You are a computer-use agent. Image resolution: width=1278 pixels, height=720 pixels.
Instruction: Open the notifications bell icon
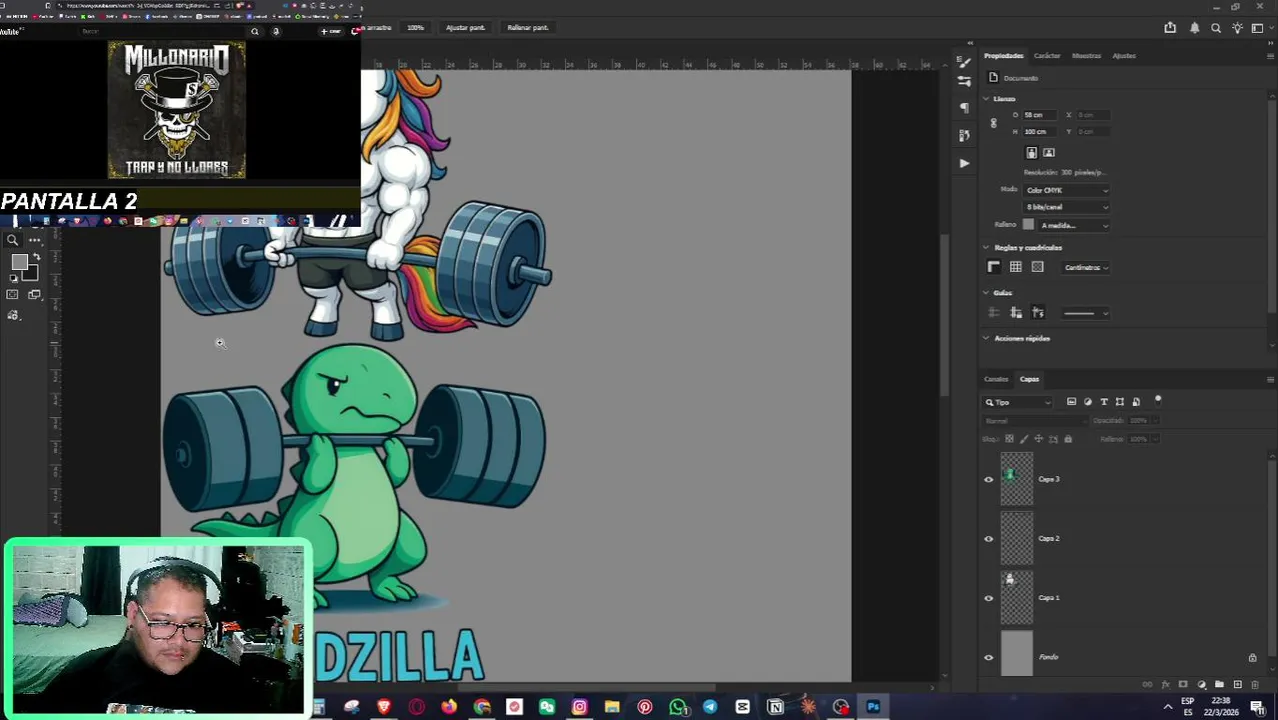tap(1194, 28)
